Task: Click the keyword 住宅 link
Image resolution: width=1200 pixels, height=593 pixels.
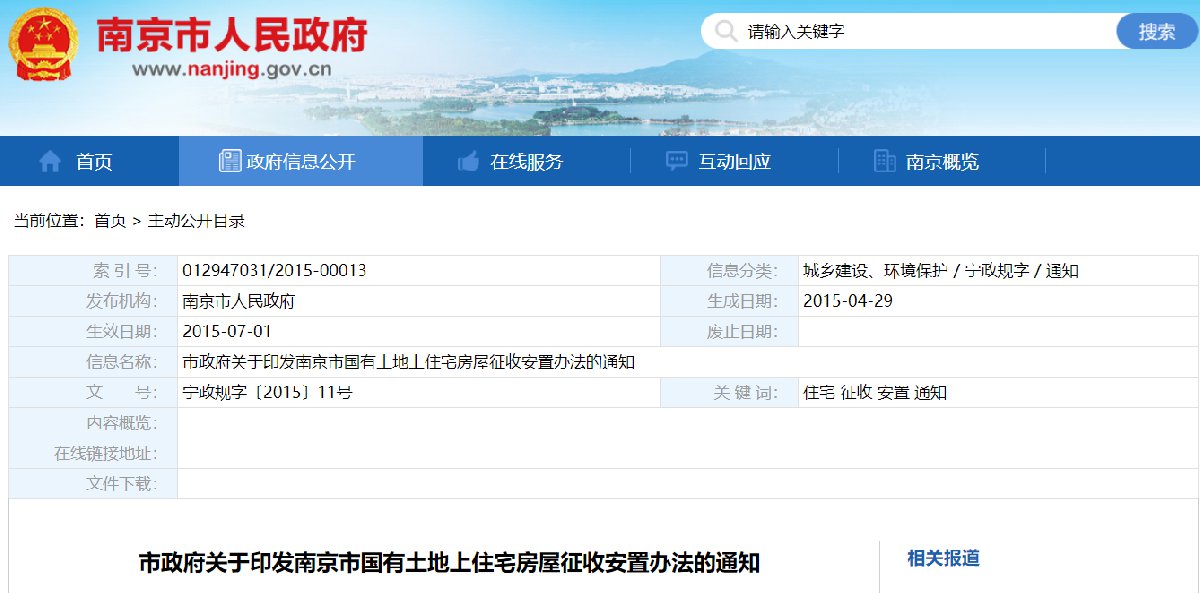Action: [816, 392]
